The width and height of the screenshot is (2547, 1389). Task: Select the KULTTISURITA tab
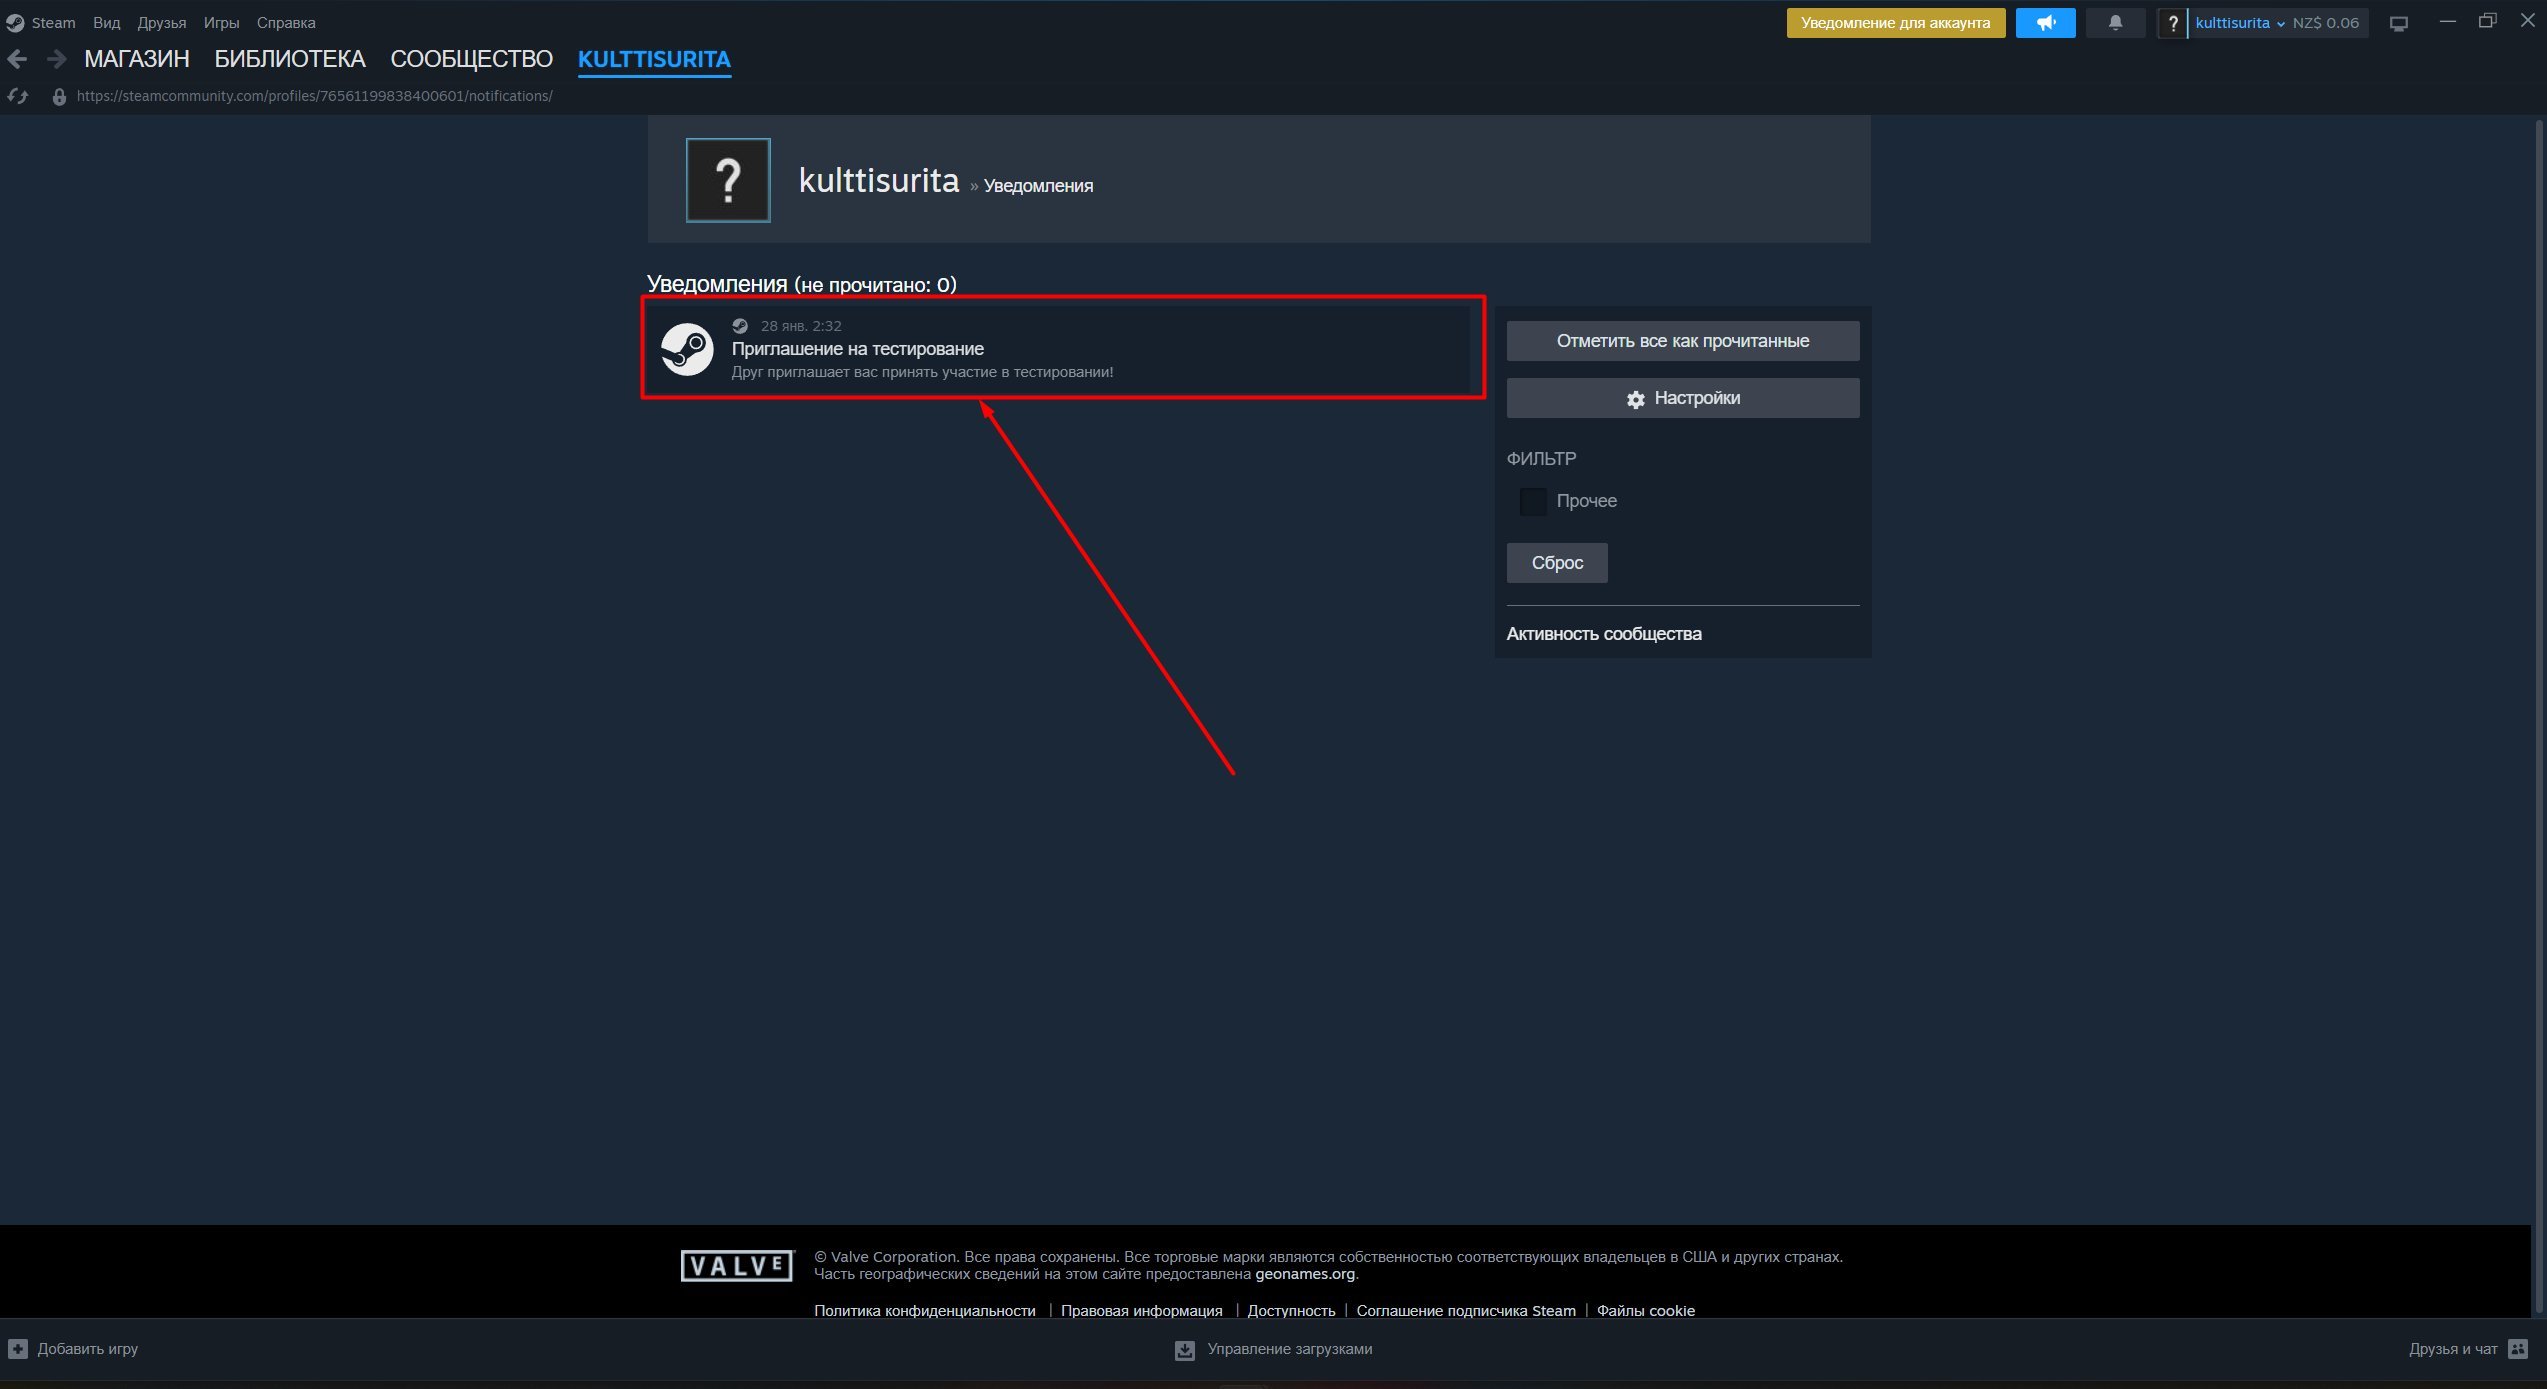(x=654, y=59)
